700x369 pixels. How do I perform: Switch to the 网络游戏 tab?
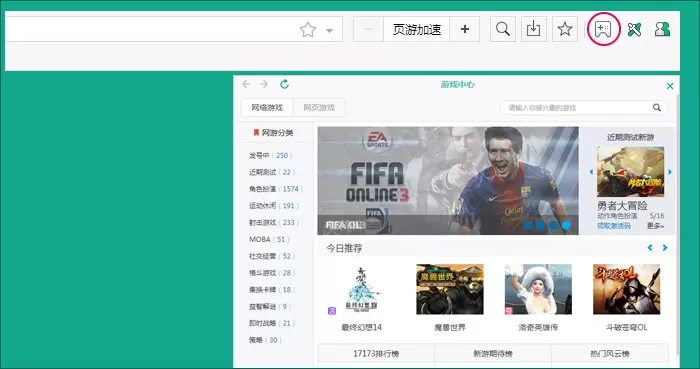[x=267, y=108]
